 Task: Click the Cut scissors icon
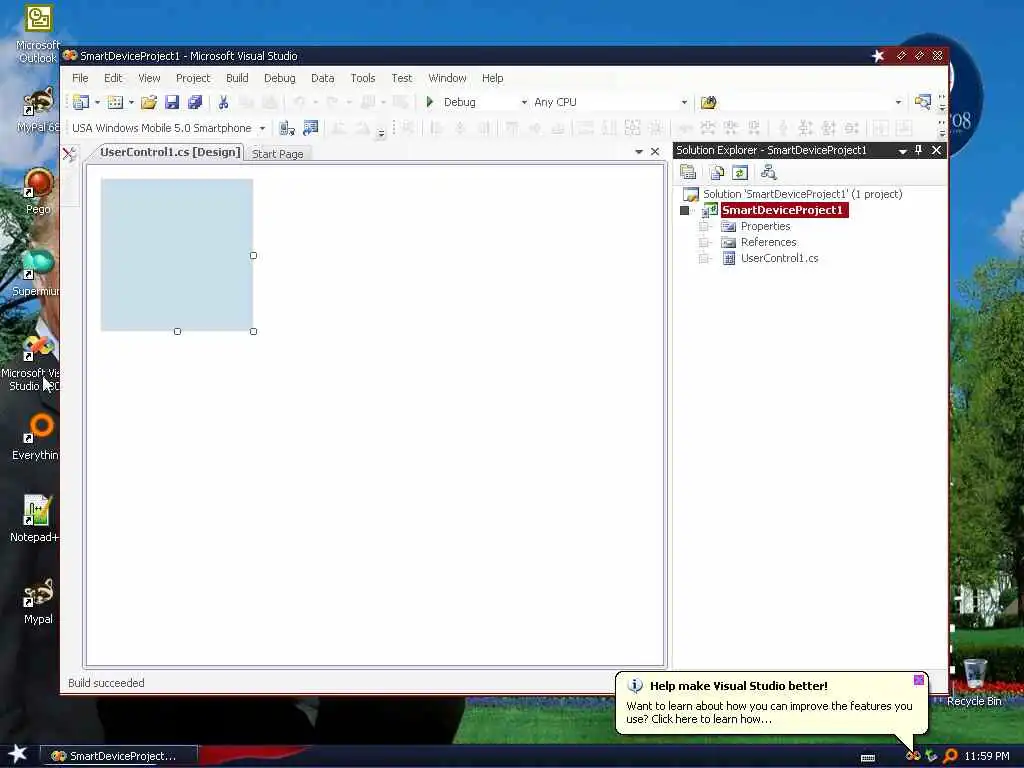click(223, 102)
